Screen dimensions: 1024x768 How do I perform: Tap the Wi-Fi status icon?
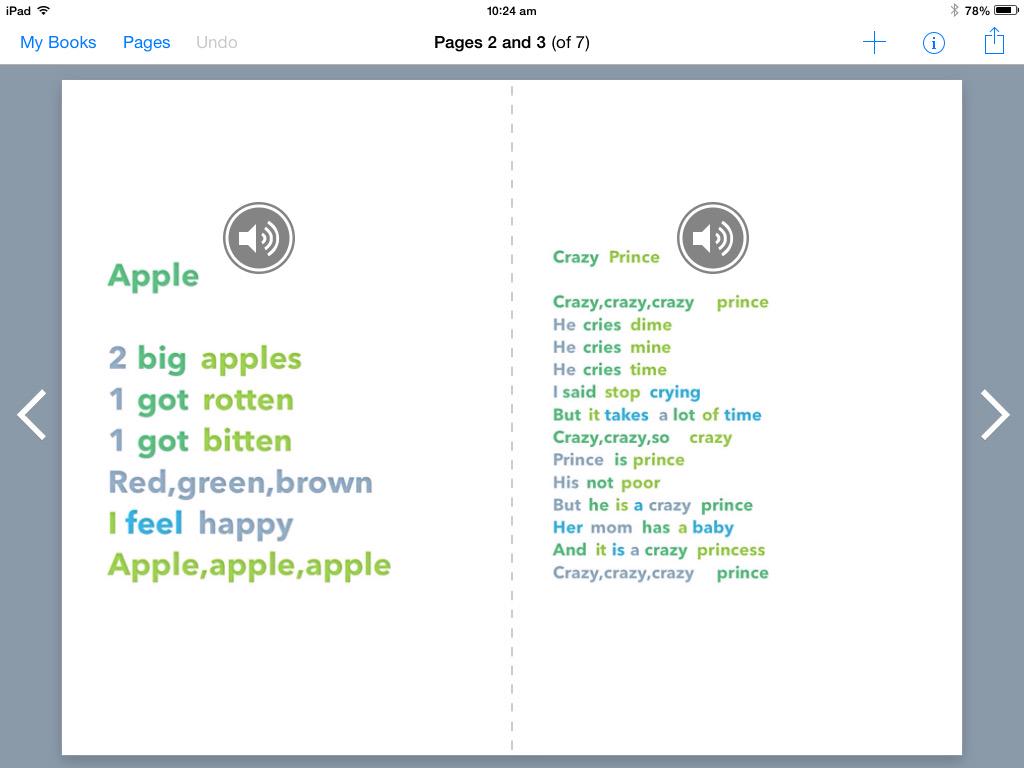[41, 11]
